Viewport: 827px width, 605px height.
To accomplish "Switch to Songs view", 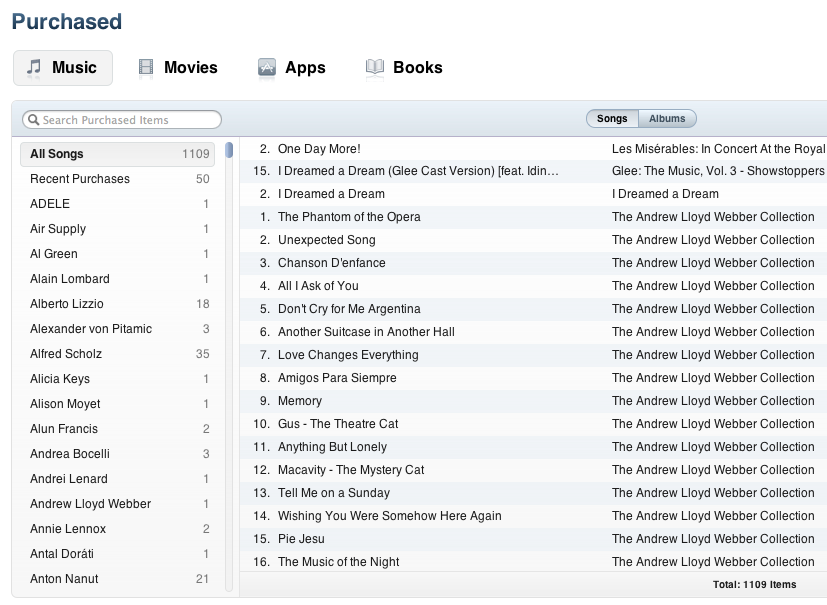I will 612,119.
